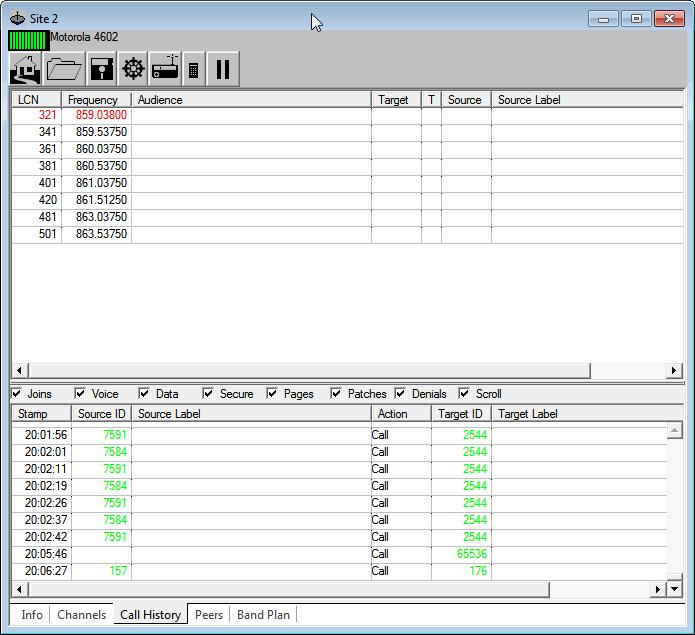
Task: Open settings via the ship wheel icon
Action: coord(133,69)
